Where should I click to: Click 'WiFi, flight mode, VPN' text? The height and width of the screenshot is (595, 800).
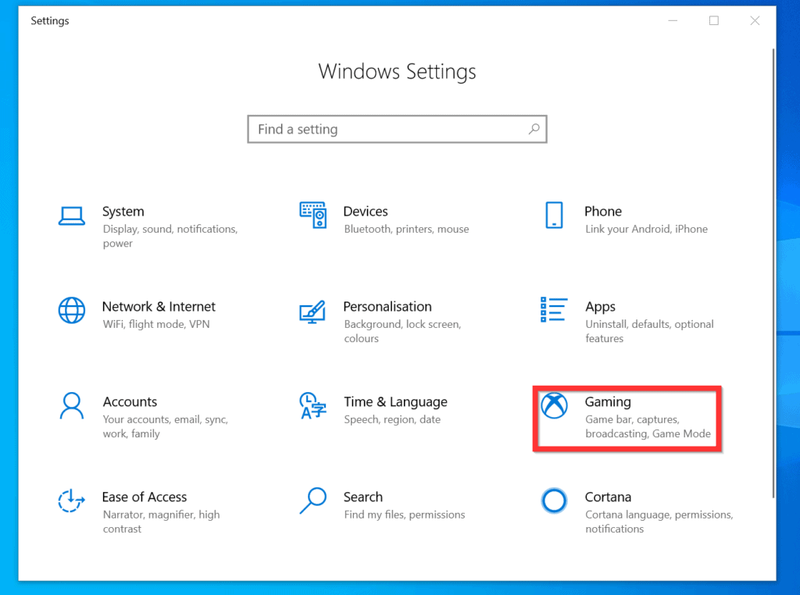click(x=156, y=325)
